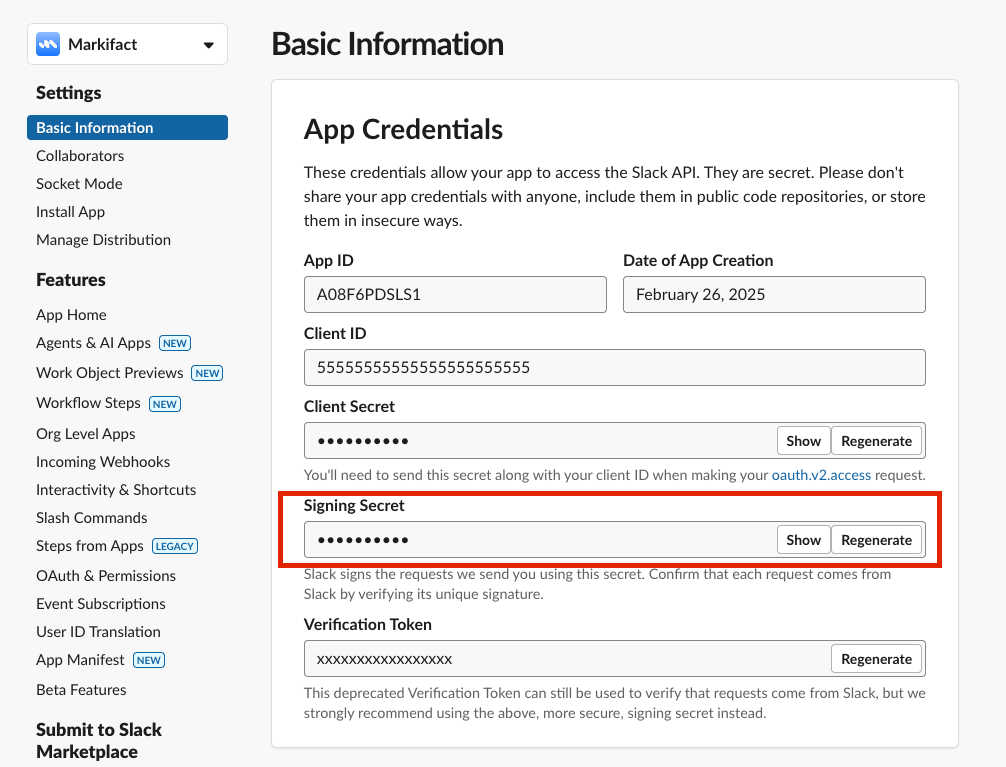Show the Client Secret value
The image size is (1006, 767).
[803, 441]
